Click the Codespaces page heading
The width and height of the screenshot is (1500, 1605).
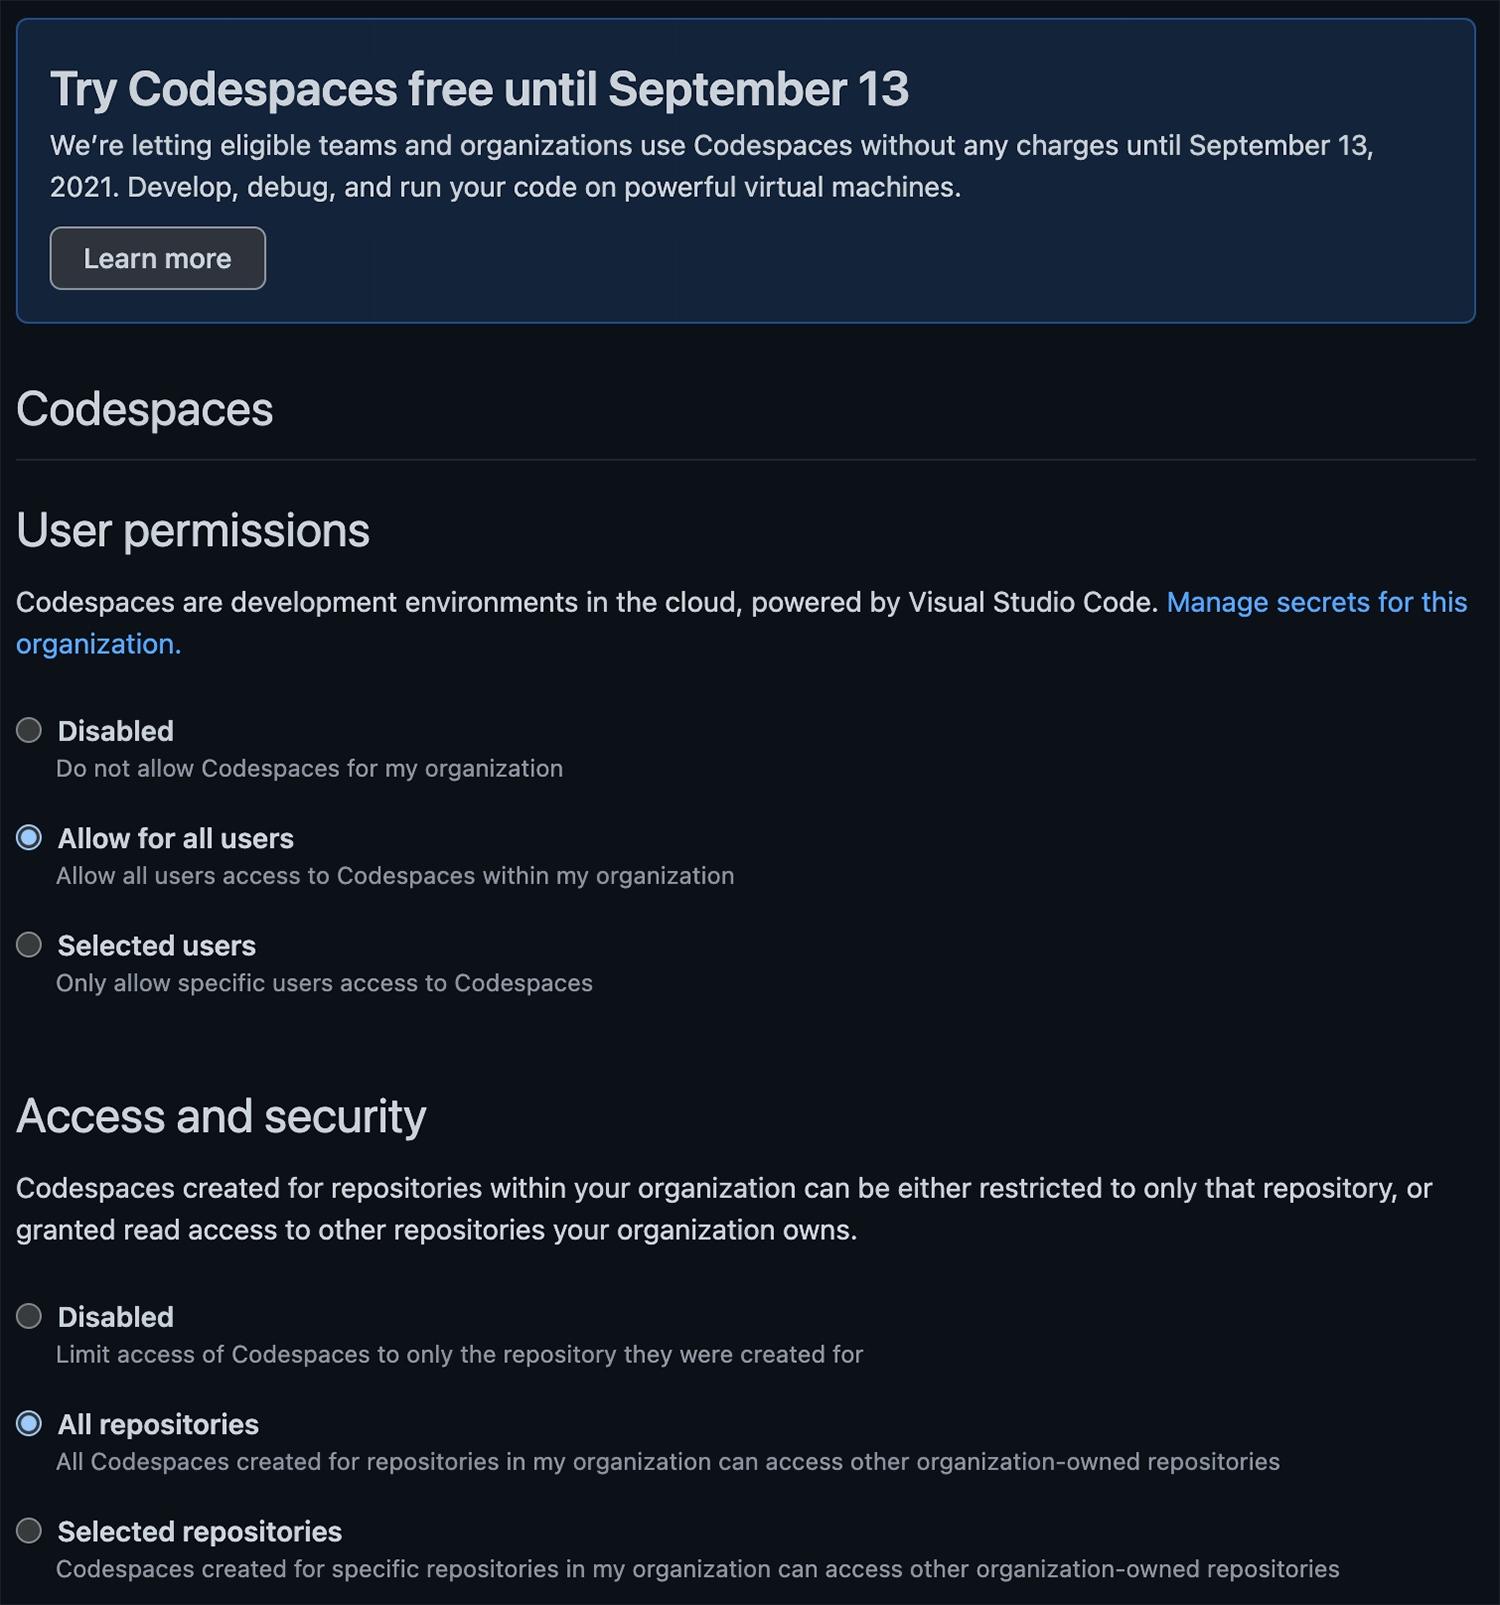pyautogui.click(x=145, y=409)
